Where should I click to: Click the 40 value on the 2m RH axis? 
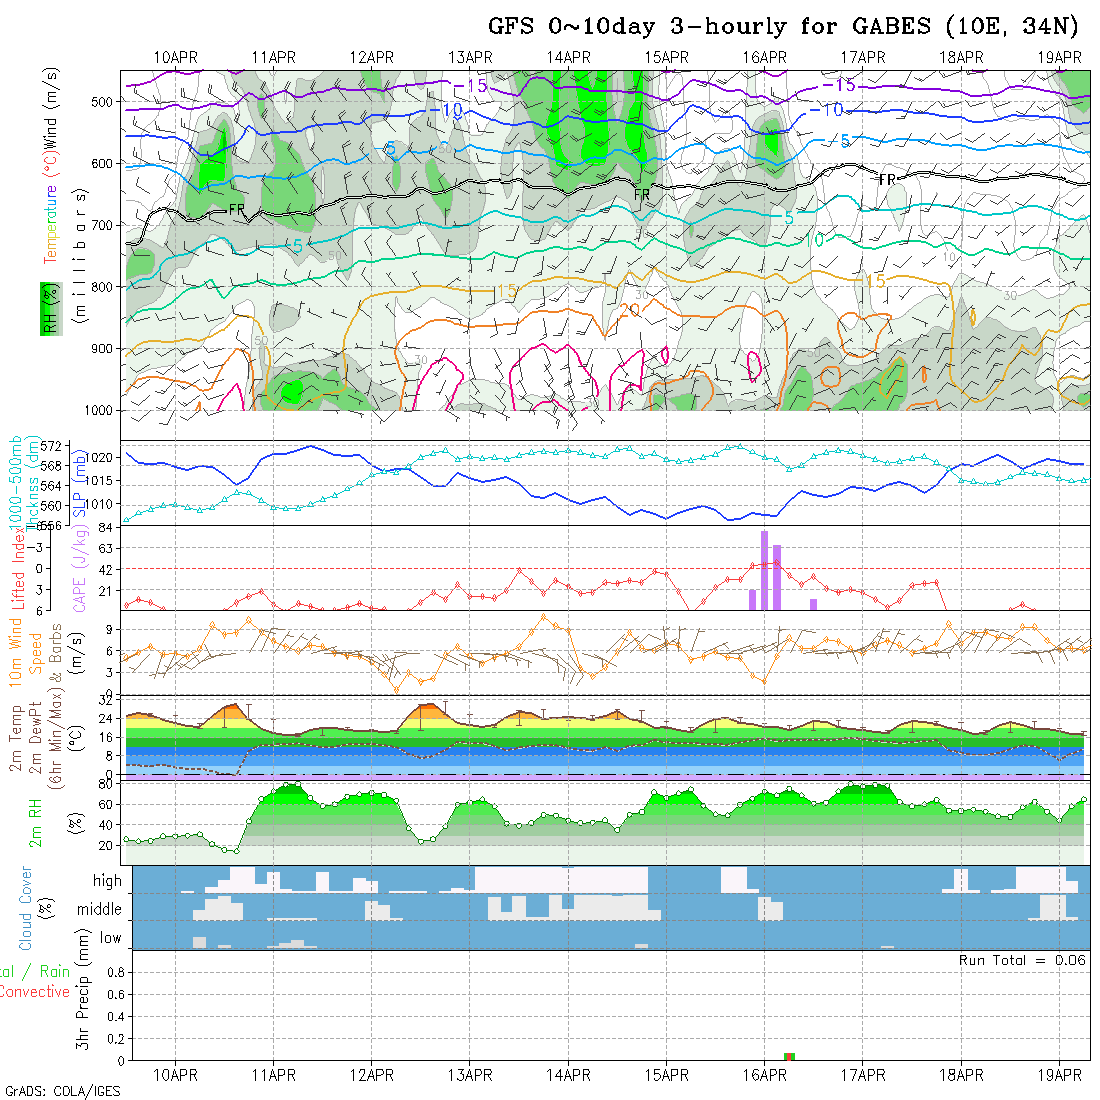(x=106, y=826)
